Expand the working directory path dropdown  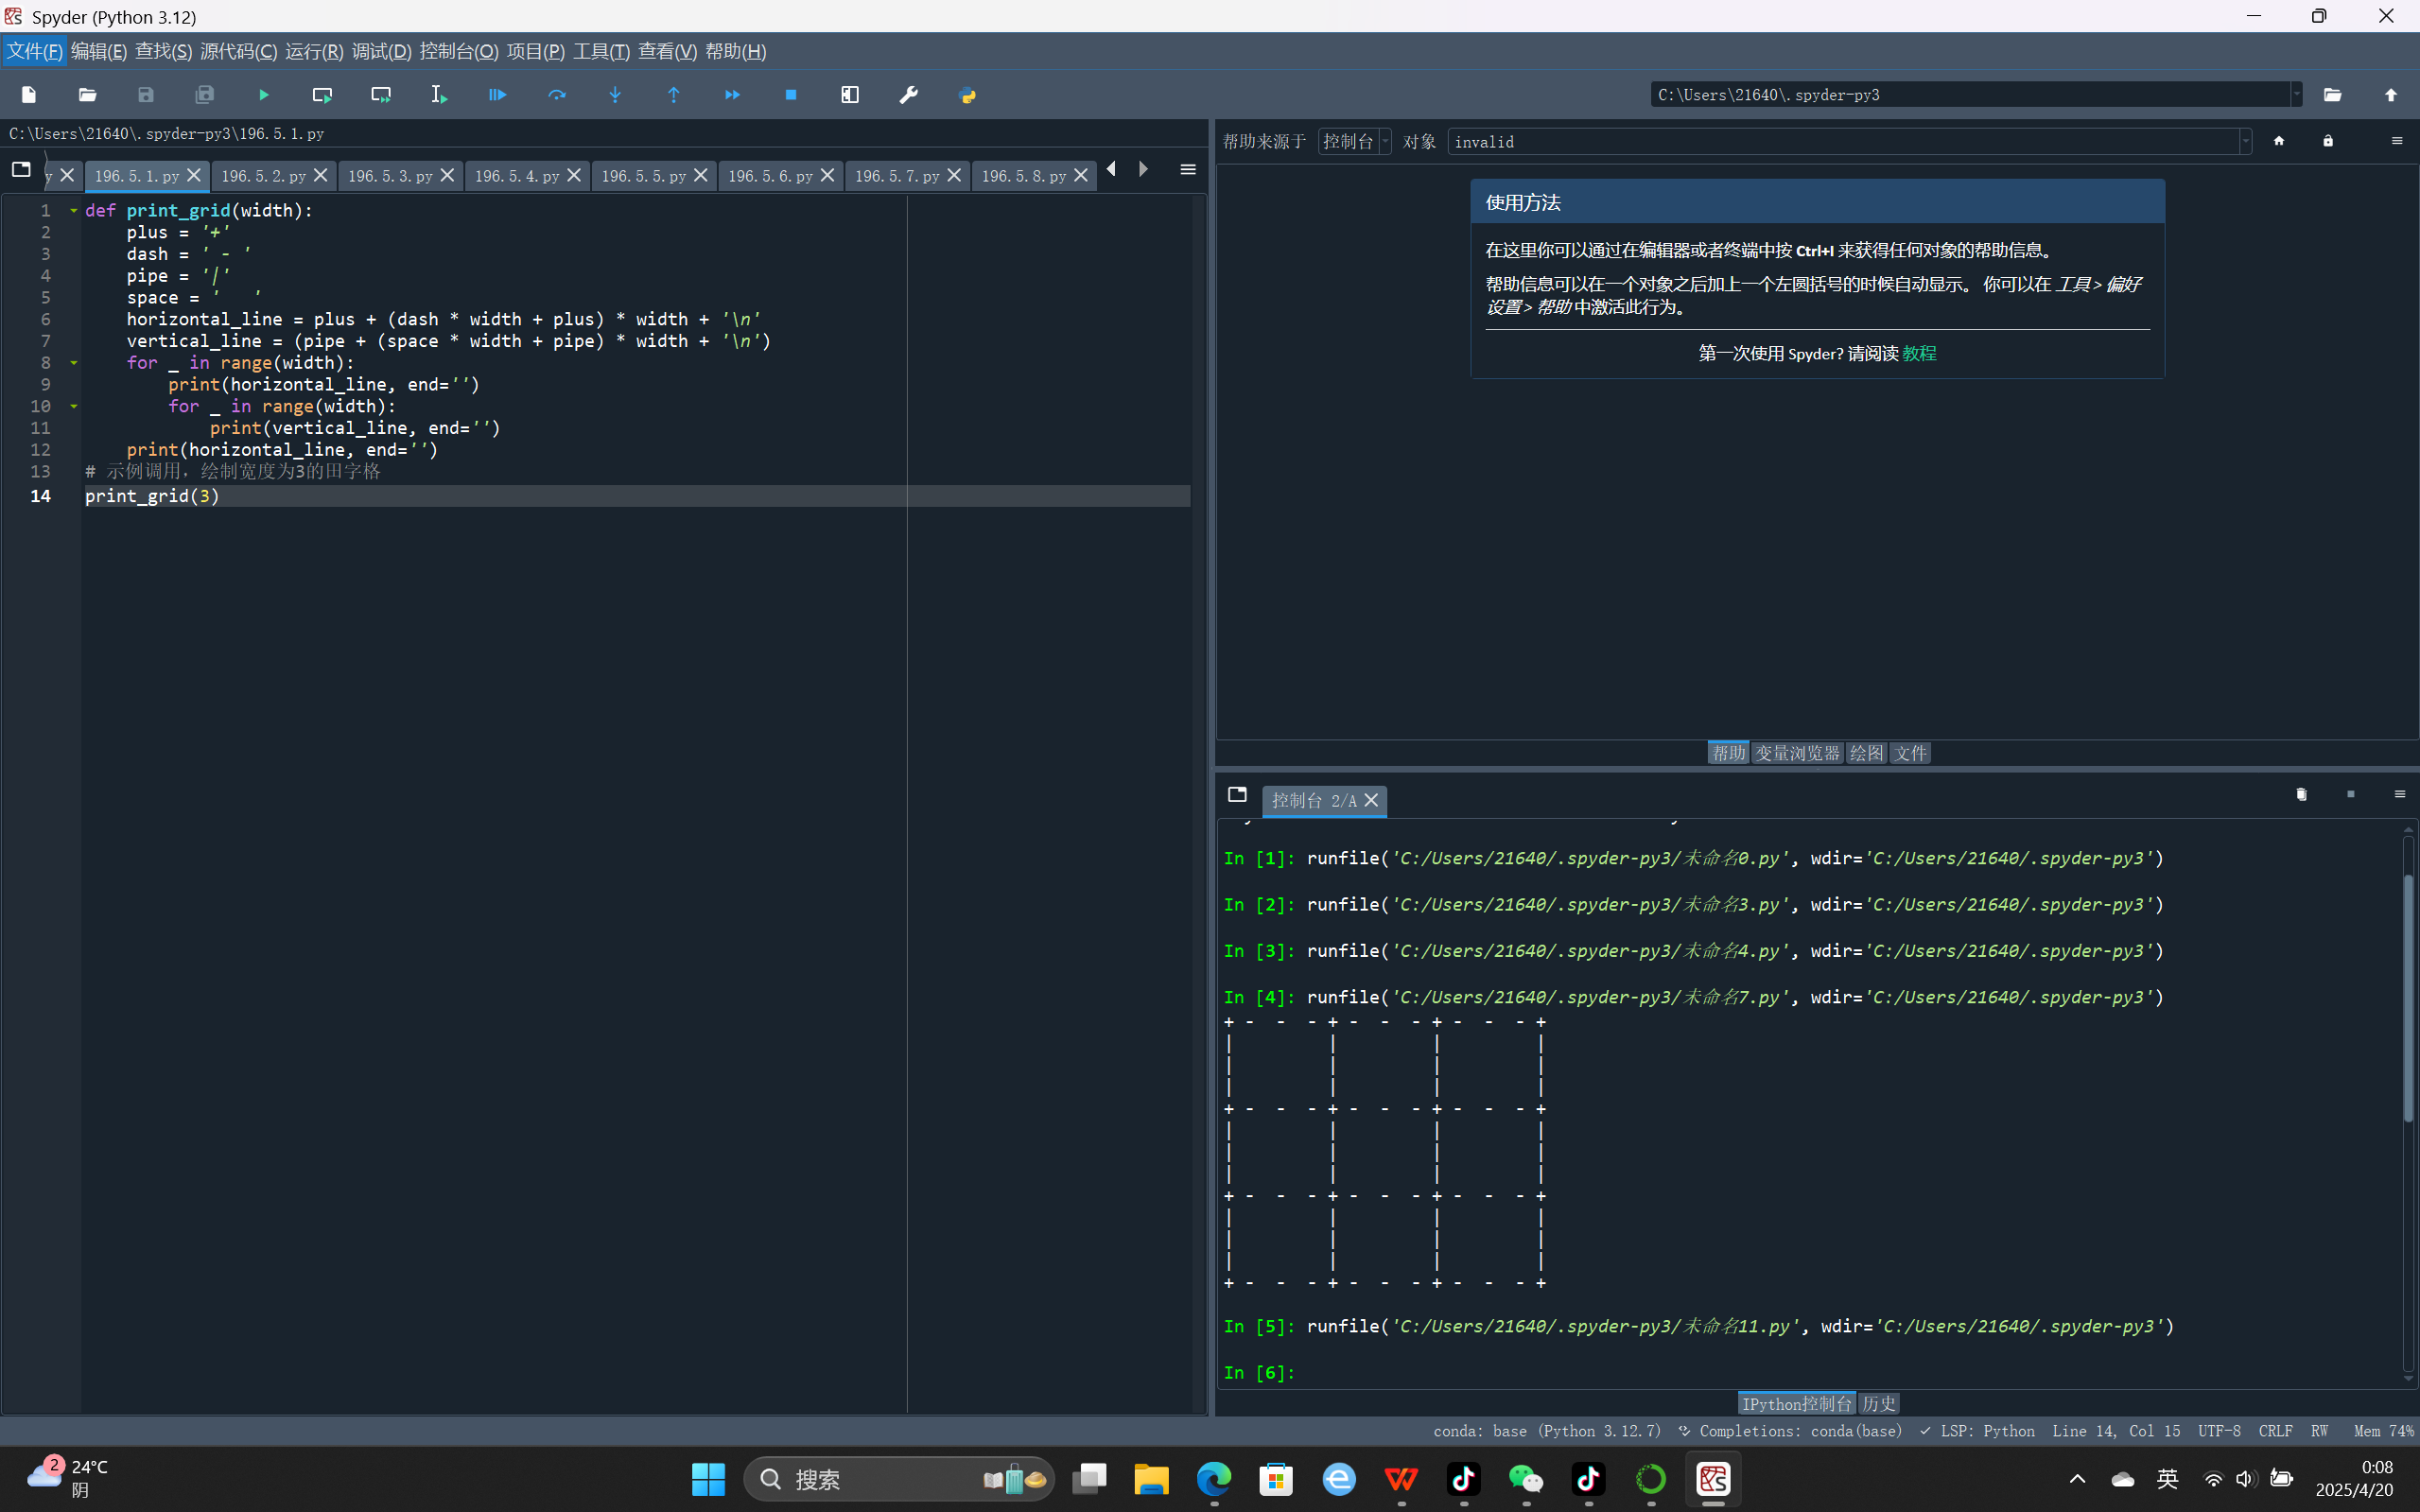click(2296, 95)
